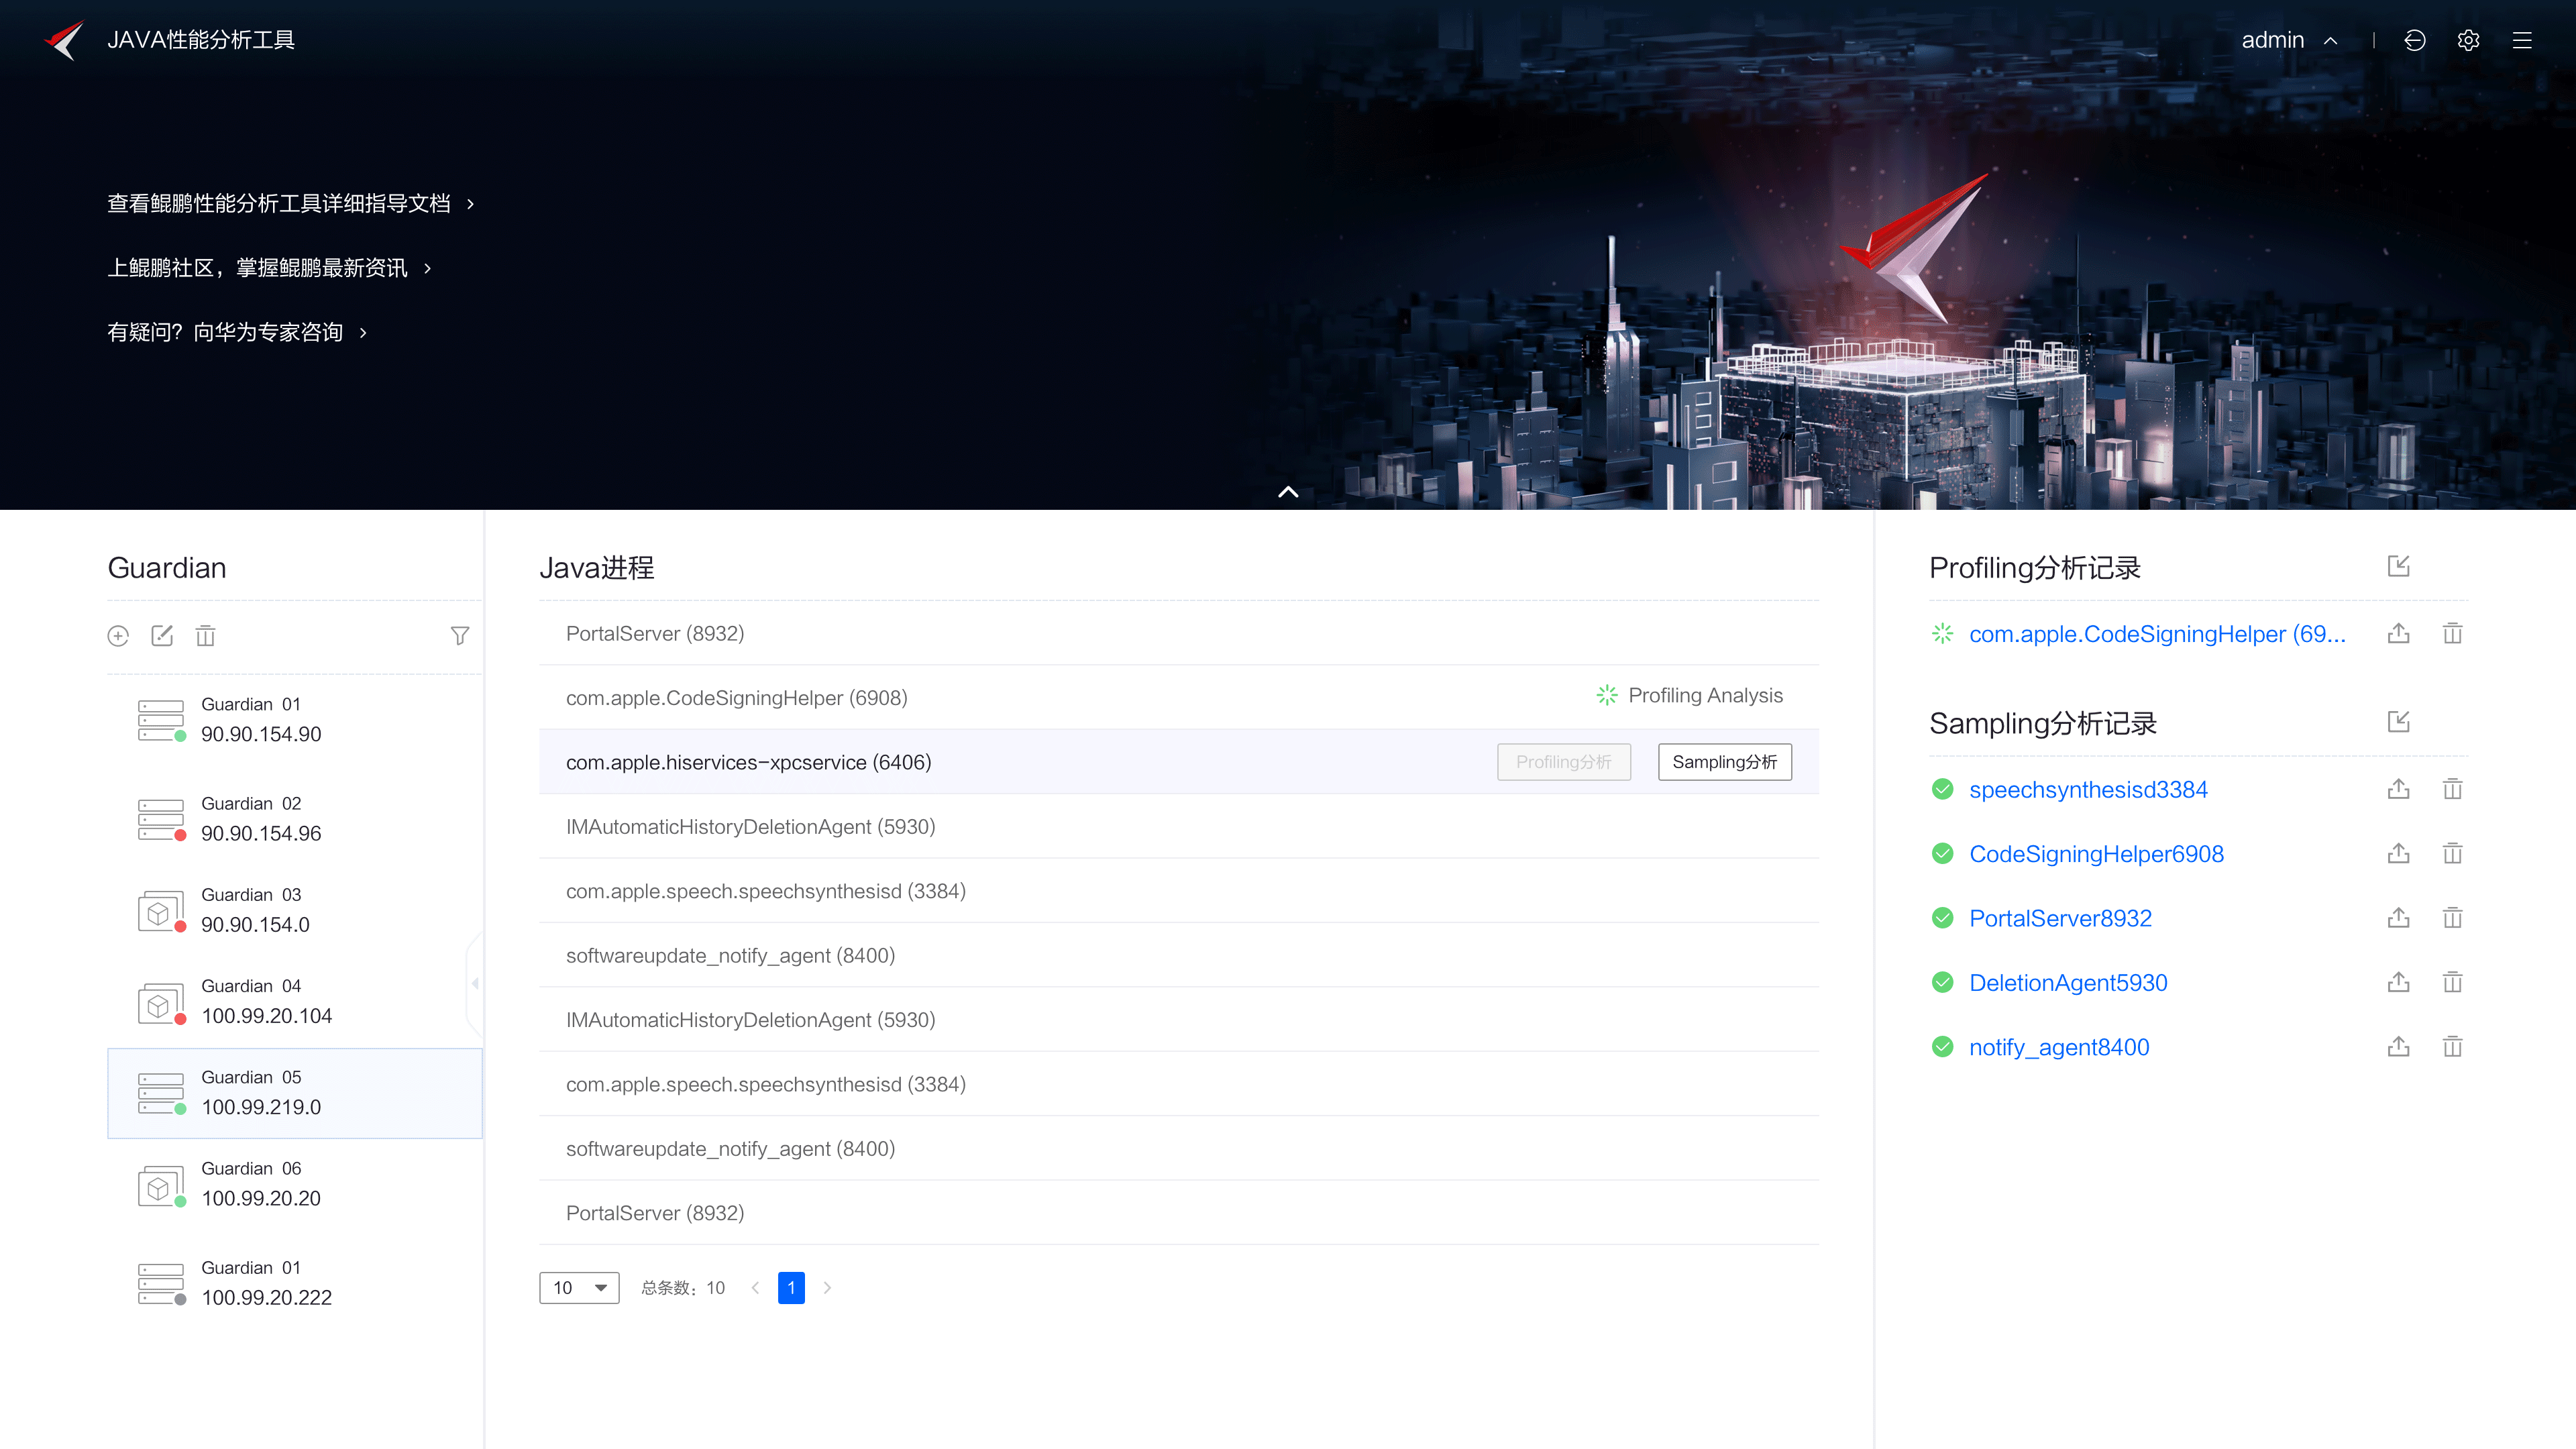Open the Guardian list filter icon

[x=460, y=636]
